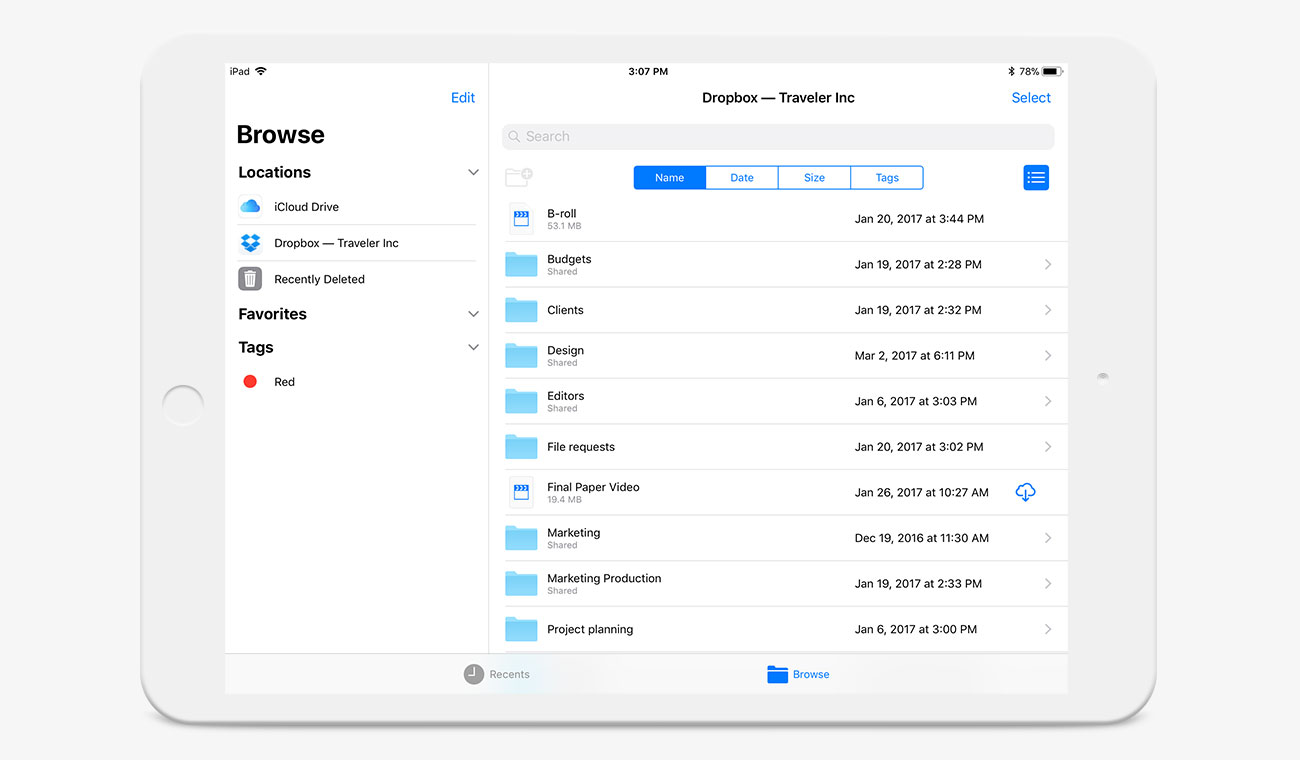This screenshot has height=760, width=1300.
Task: Open the Recently Deleted trash
Action: point(318,279)
